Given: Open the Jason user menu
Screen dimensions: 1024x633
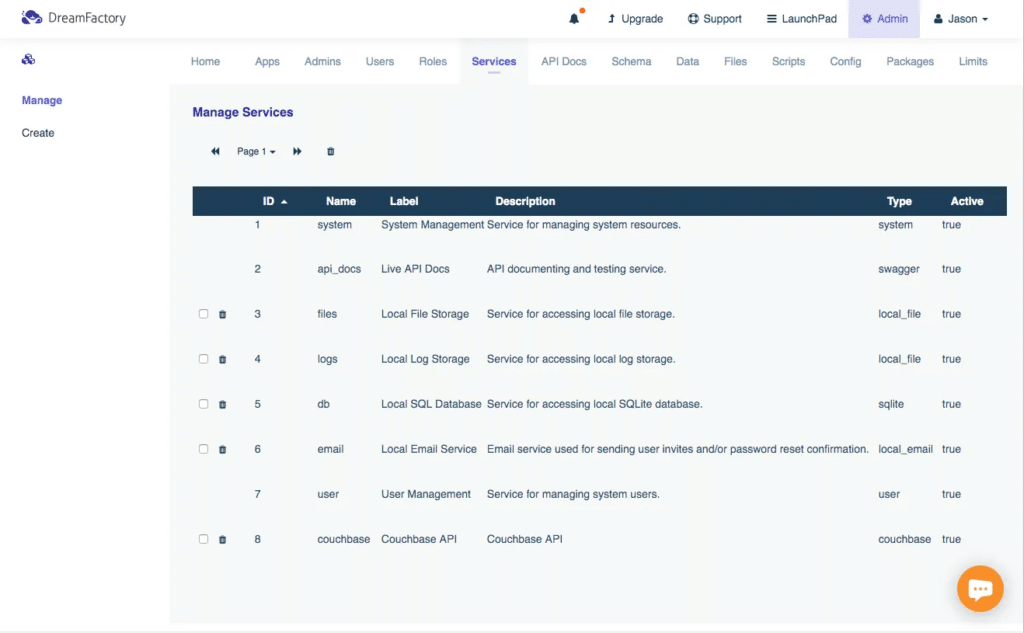Looking at the screenshot, I should pos(959,18).
